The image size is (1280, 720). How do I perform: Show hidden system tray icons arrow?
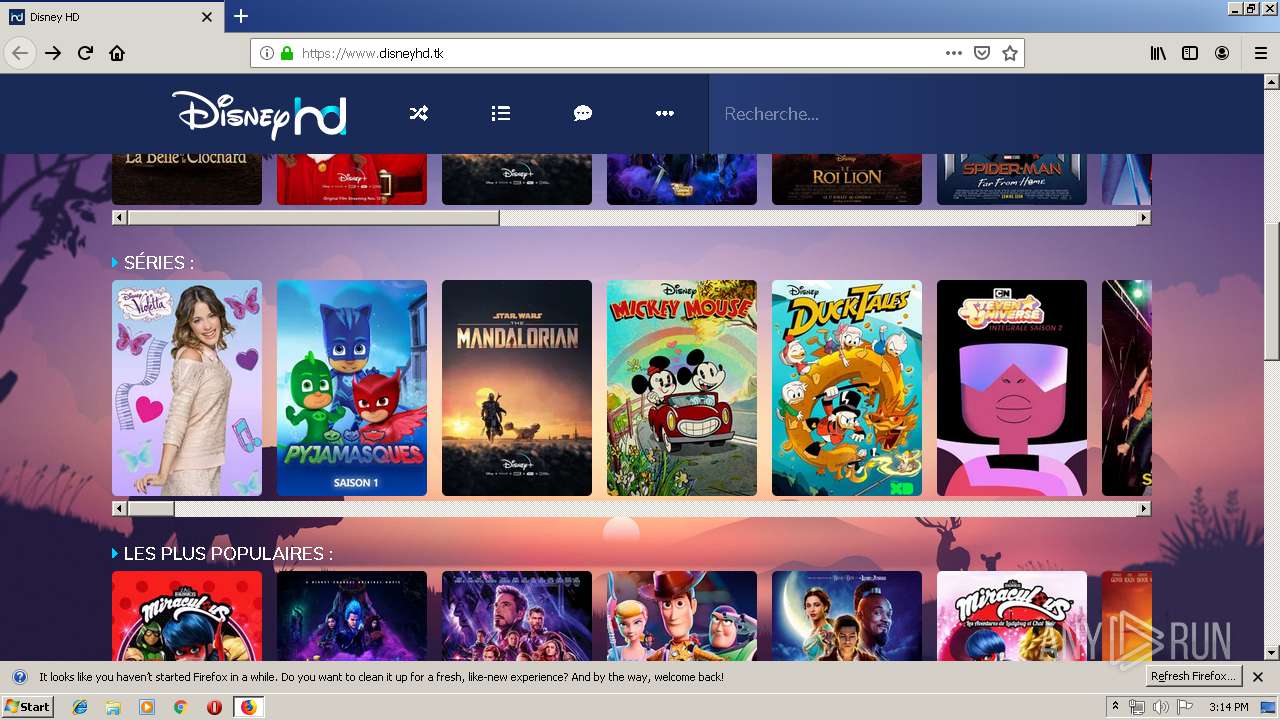pos(1115,707)
